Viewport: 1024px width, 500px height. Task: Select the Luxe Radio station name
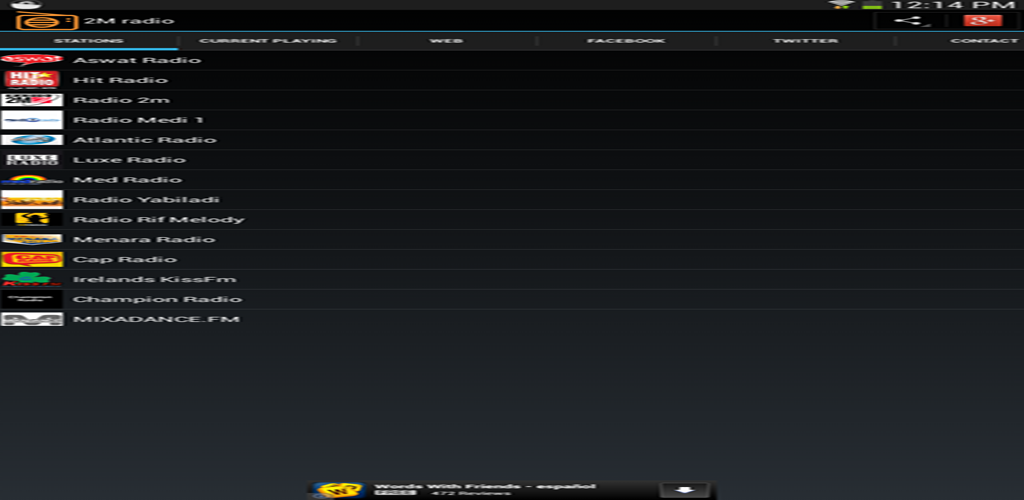[129, 160]
